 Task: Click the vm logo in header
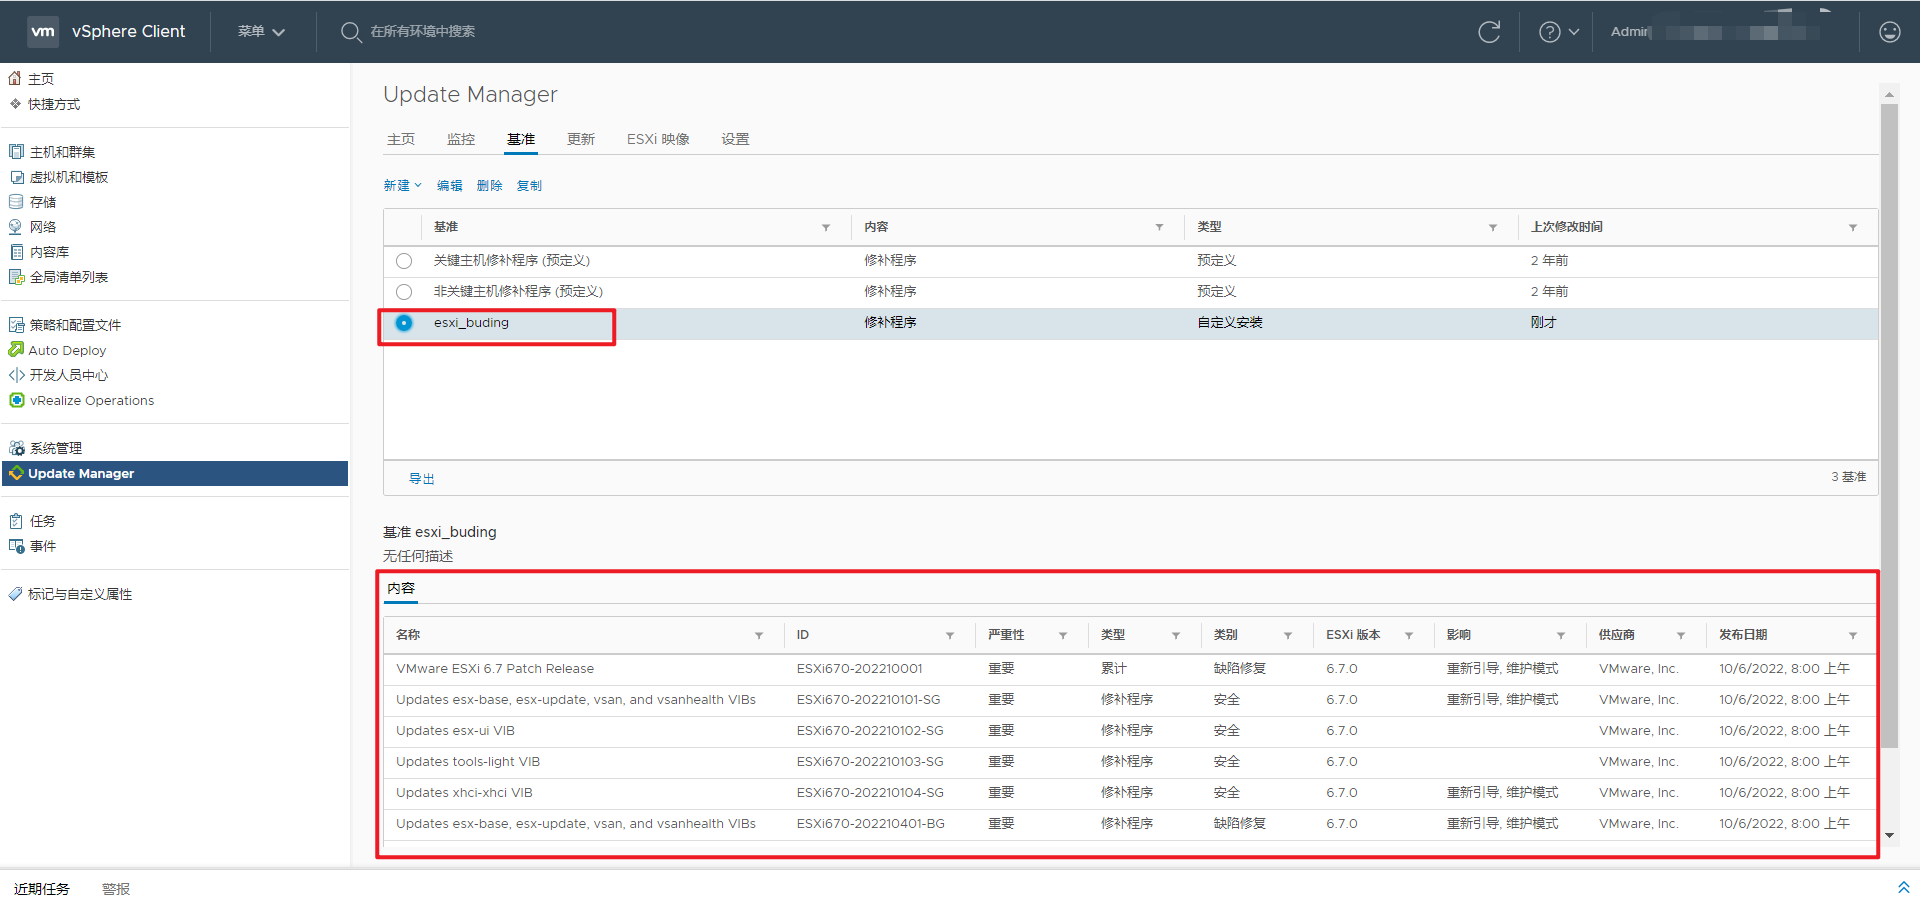click(43, 31)
